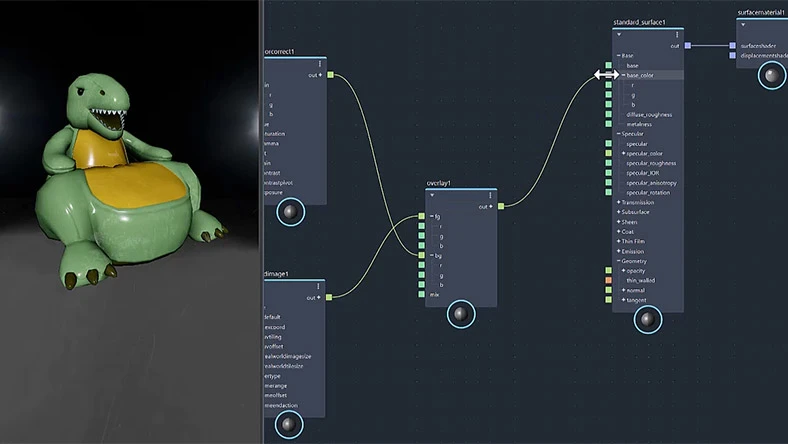Click the image1 node preview sphere
The image size is (788, 444).
point(289,424)
